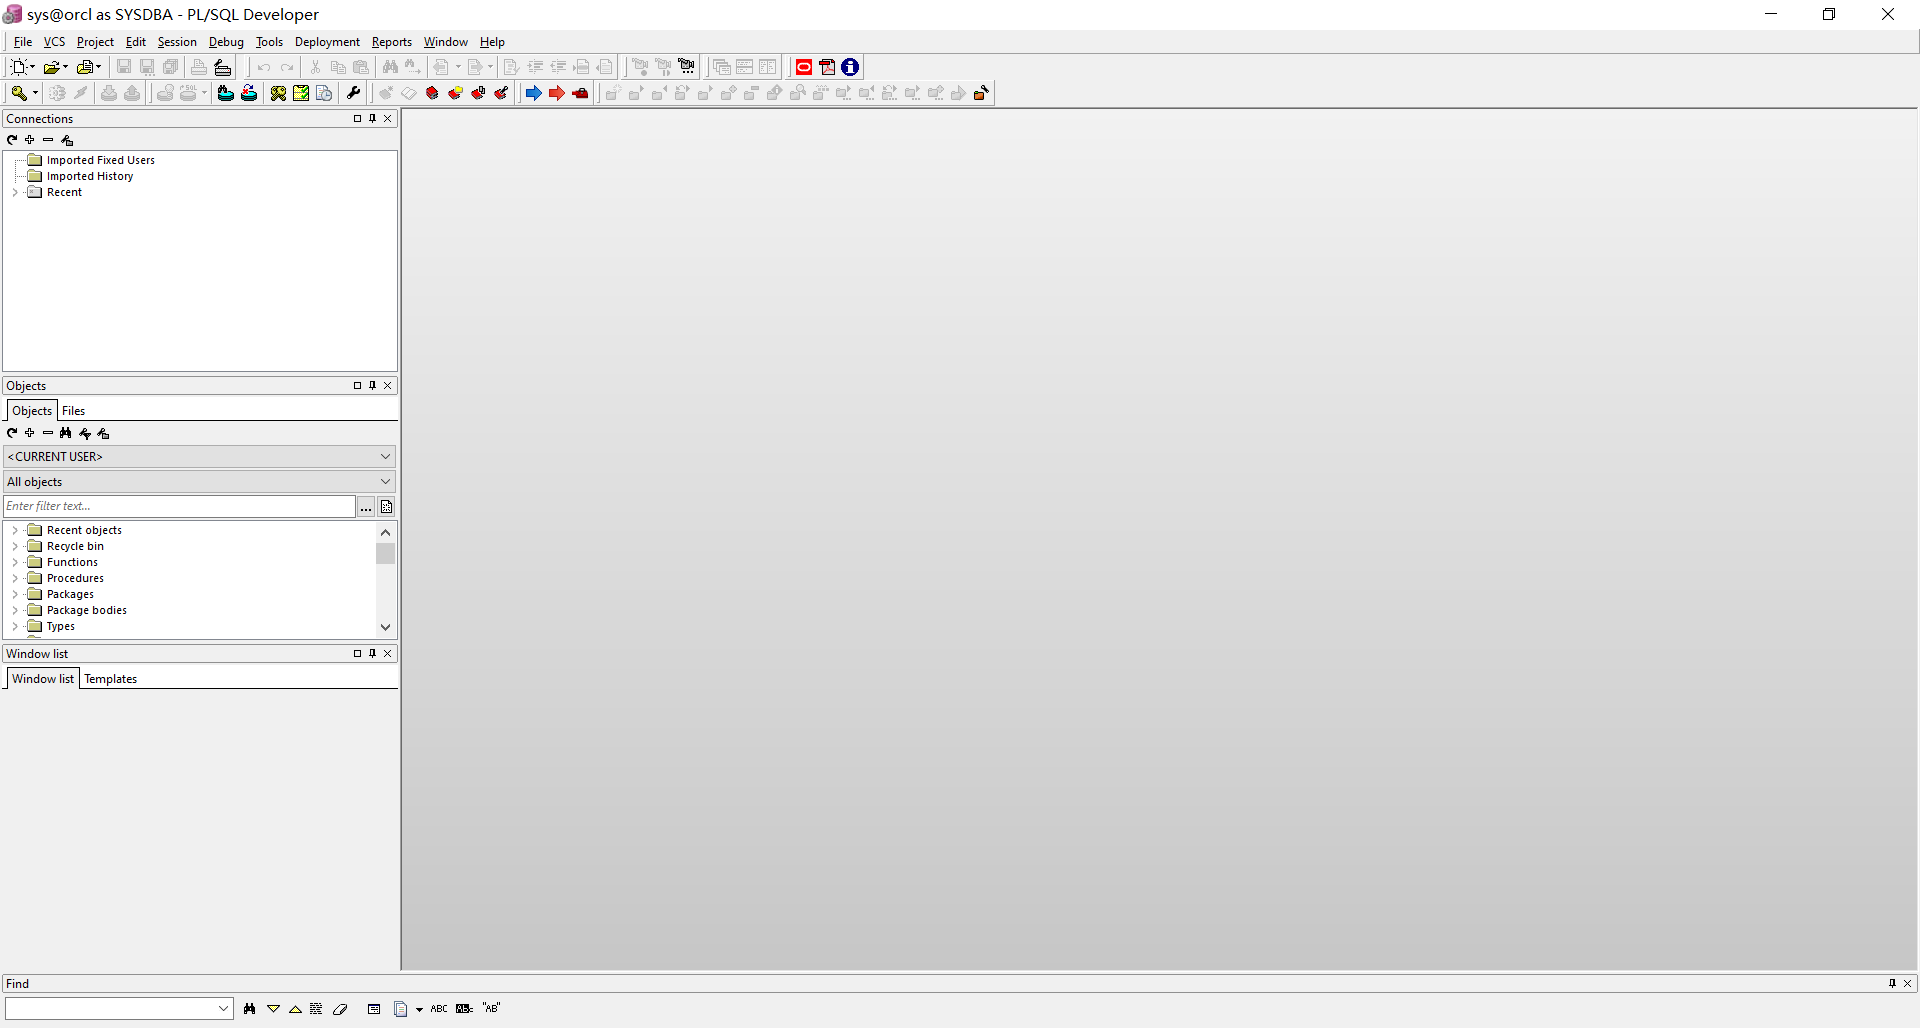Expand the Procedures folder

[15, 578]
